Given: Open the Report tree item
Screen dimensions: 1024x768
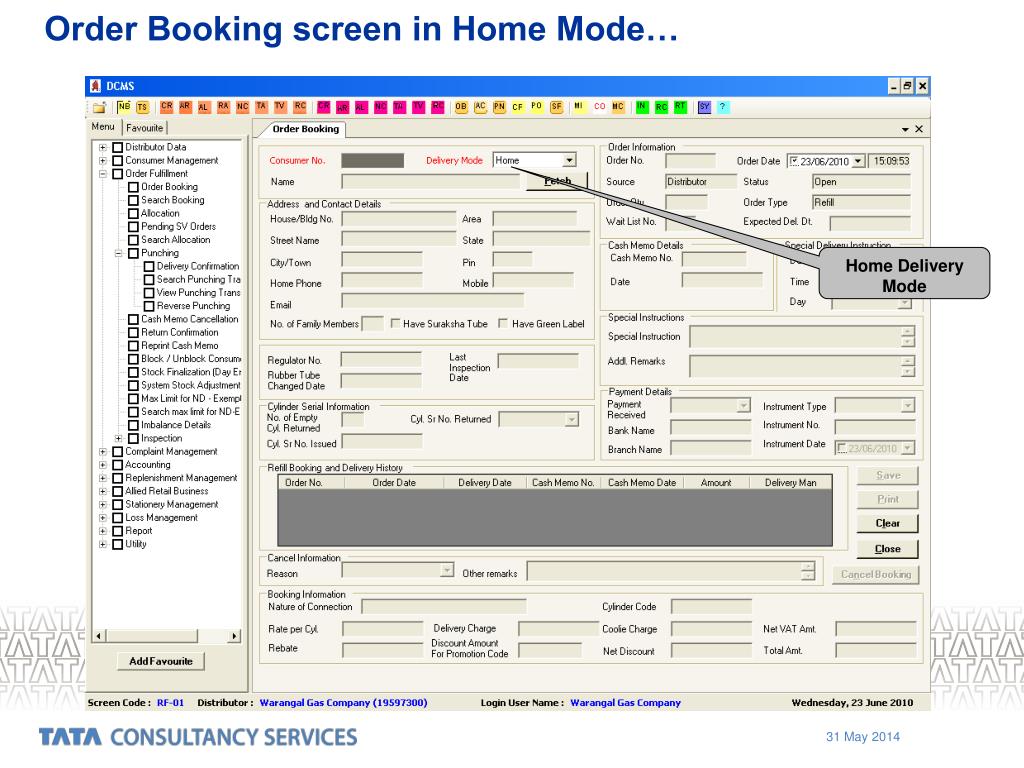Looking at the screenshot, I should (x=138, y=531).
